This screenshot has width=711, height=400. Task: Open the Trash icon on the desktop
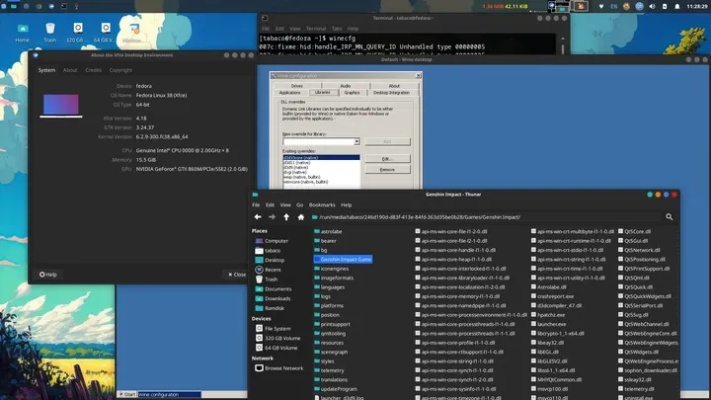pos(50,32)
